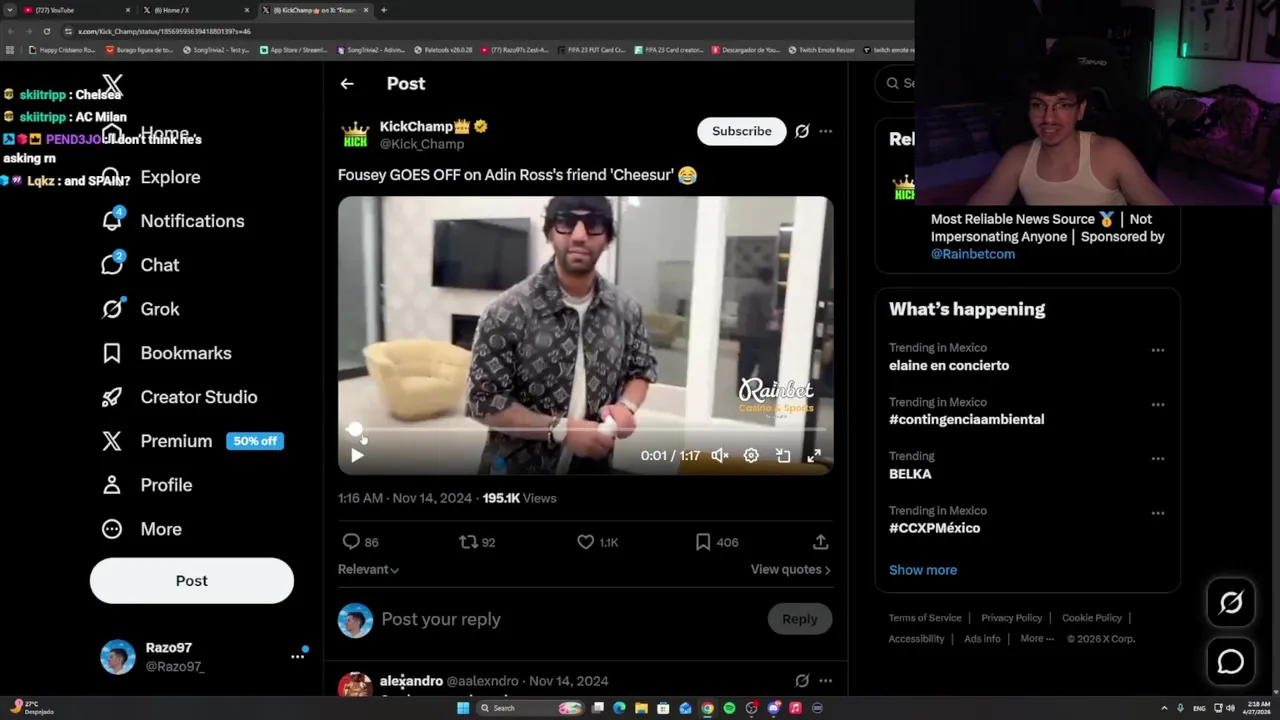This screenshot has height=720, width=1280.
Task: Open the KickChamp profile avatar
Action: pyautogui.click(x=355, y=135)
